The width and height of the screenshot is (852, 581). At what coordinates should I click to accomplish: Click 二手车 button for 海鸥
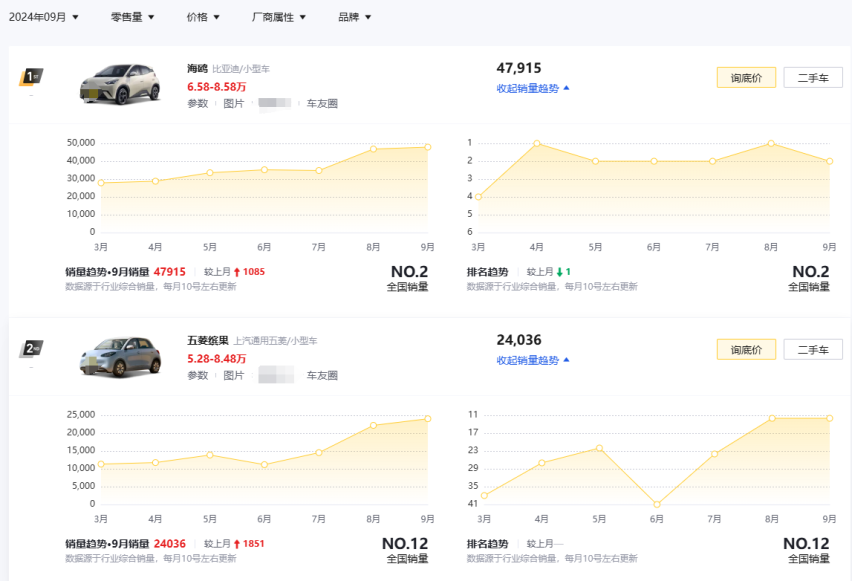(x=813, y=78)
